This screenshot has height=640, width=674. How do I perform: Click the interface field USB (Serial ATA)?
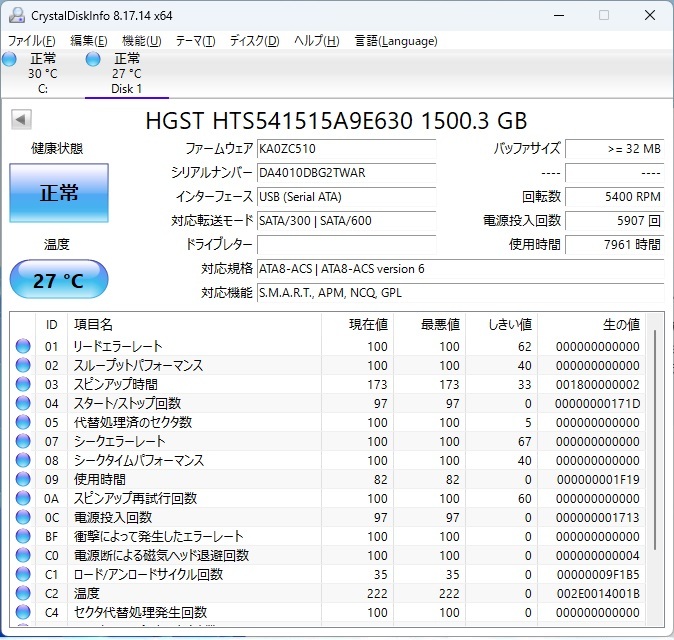pyautogui.click(x=346, y=197)
